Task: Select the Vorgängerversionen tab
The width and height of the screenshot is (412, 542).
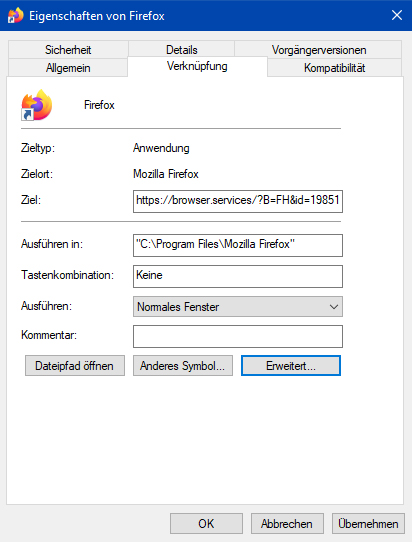Action: pos(318,50)
